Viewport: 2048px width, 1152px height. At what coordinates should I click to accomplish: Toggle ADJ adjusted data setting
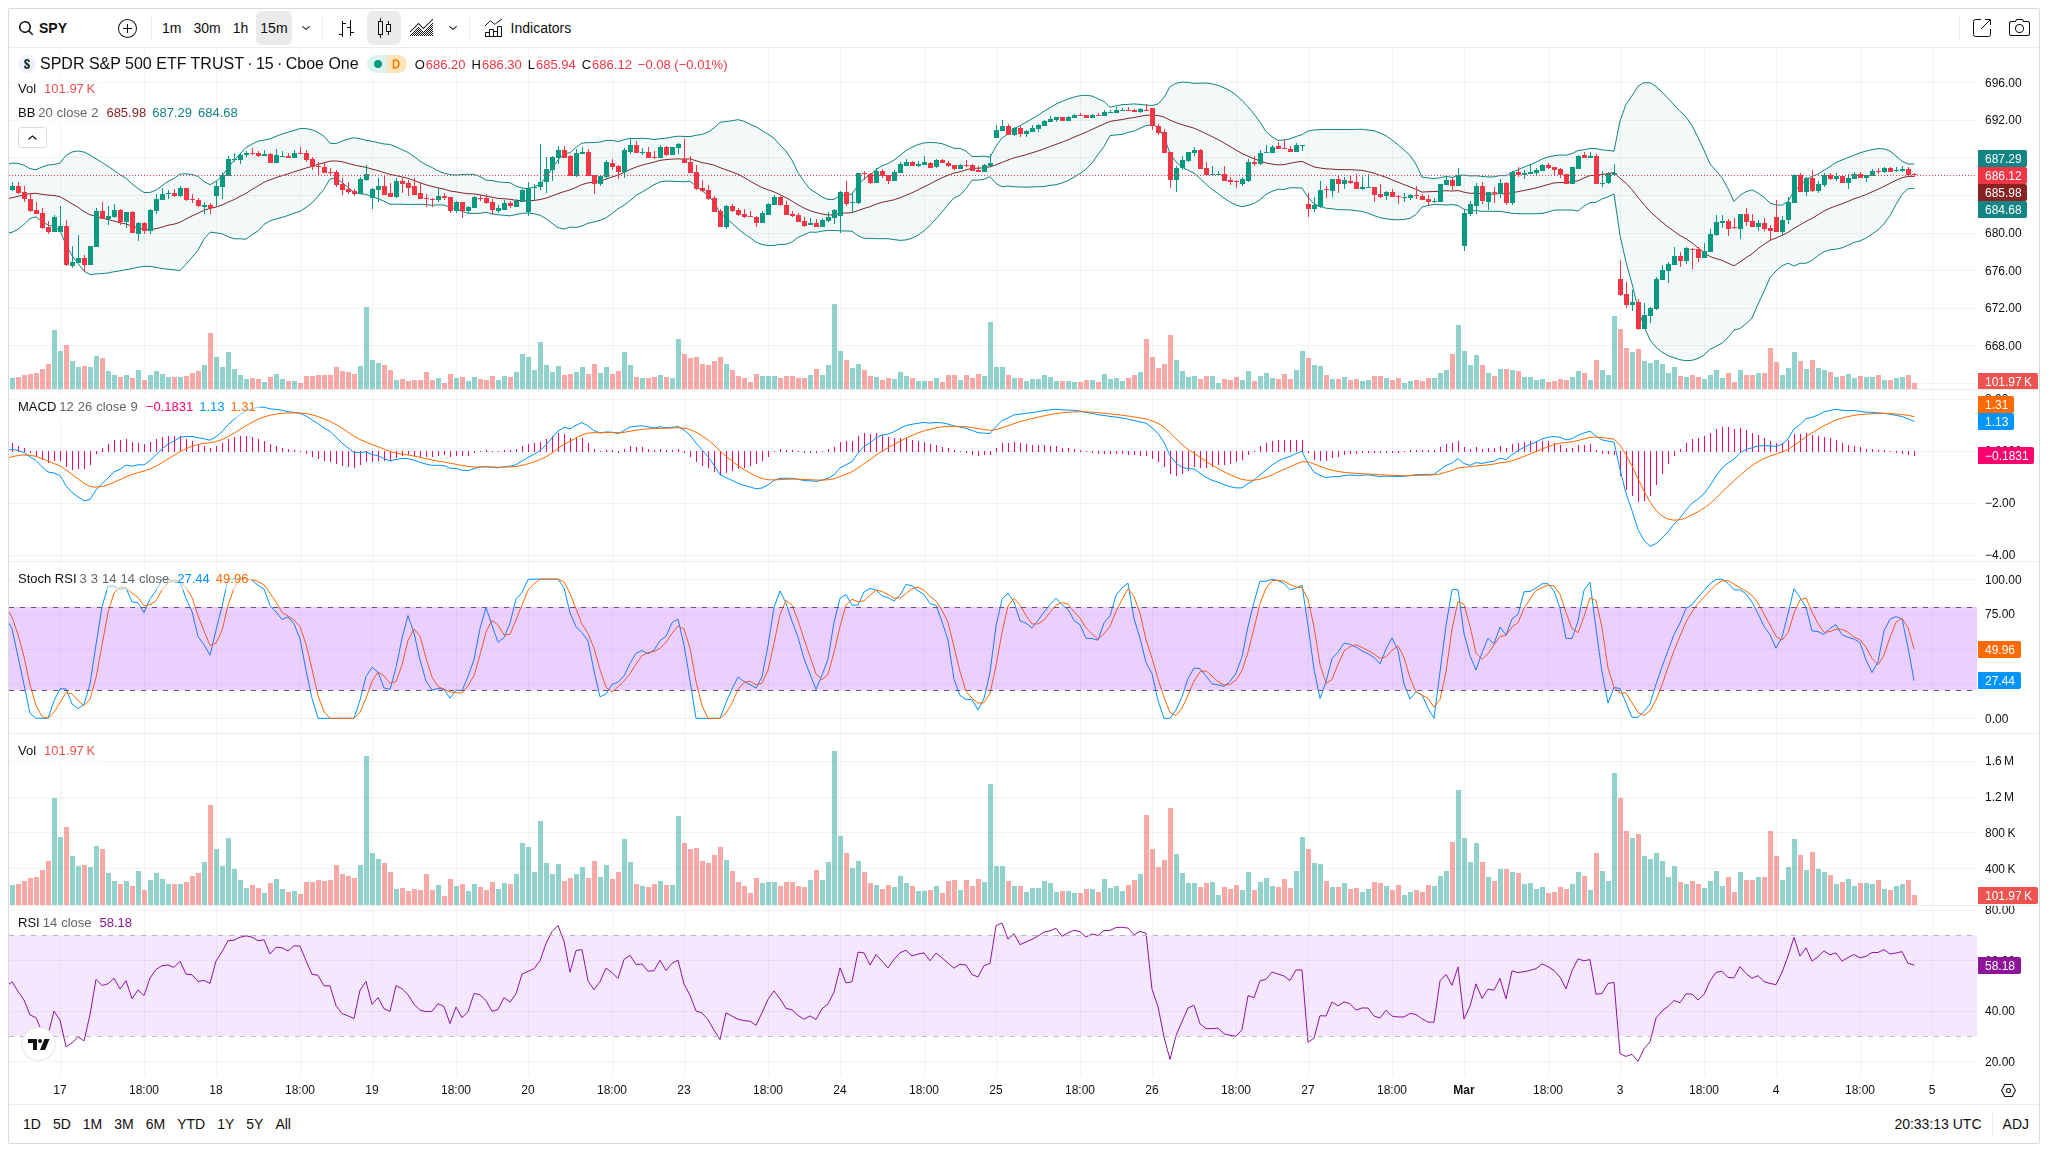[x=2015, y=1124]
